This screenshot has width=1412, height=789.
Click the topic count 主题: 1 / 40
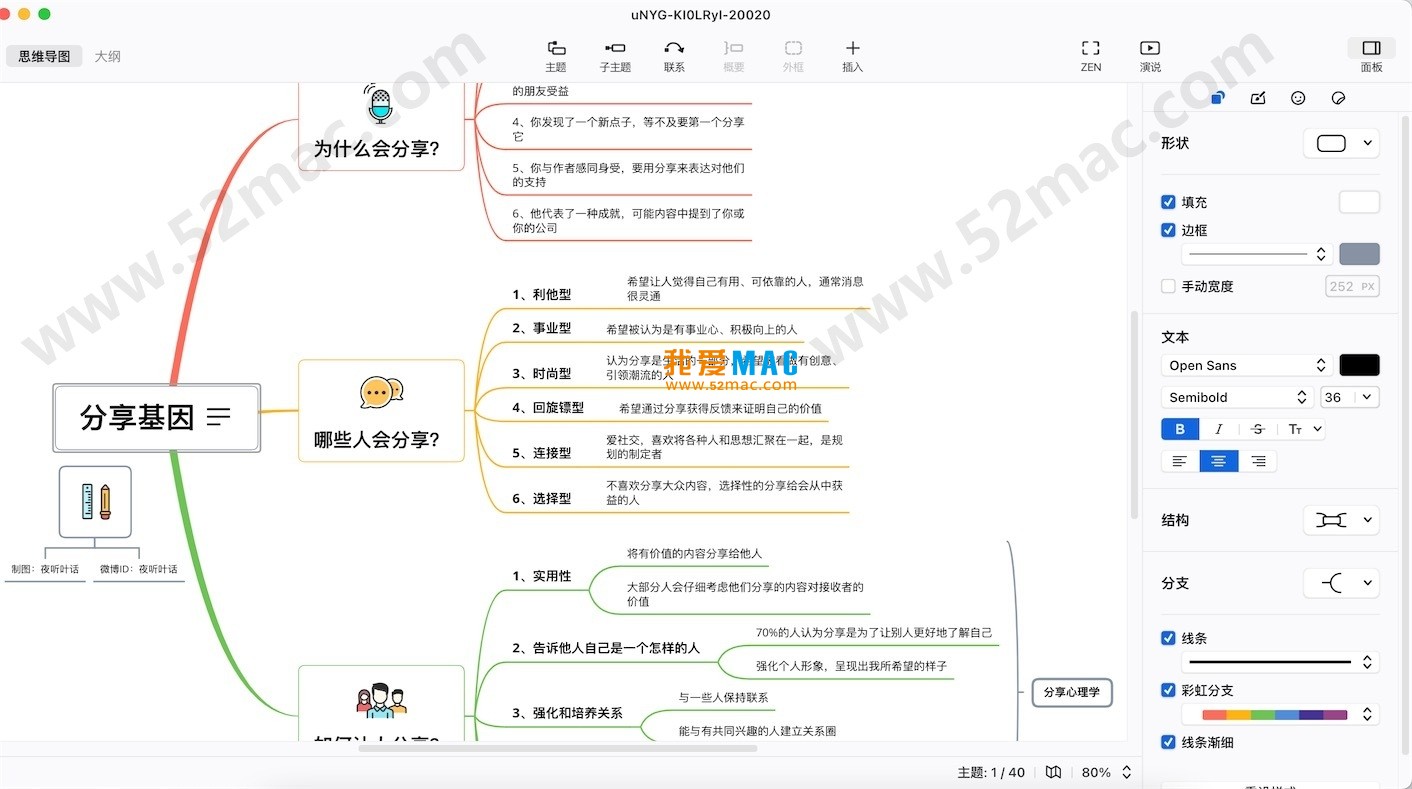coord(991,772)
